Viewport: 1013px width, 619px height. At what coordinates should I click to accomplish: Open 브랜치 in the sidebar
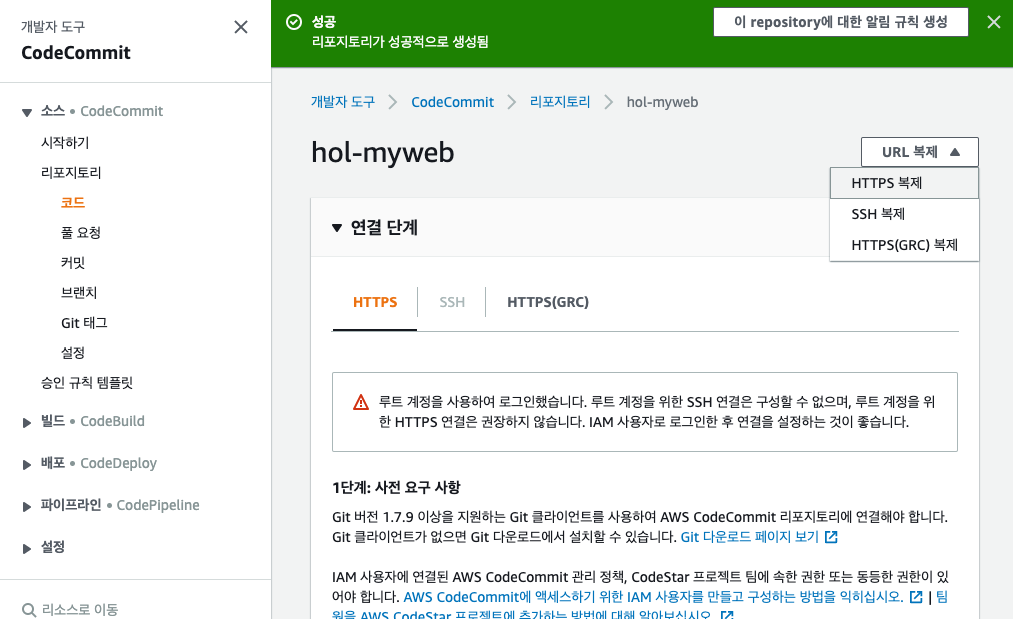pos(79,293)
